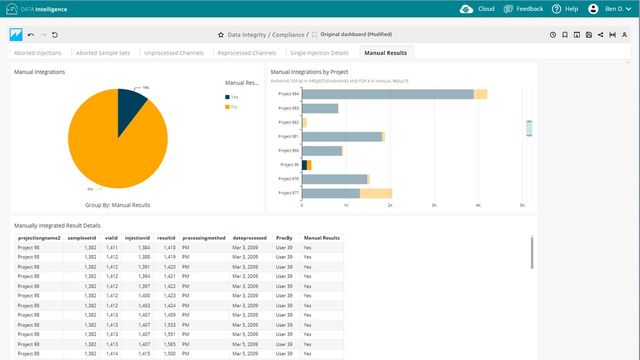Click resultid cell 1,533

[169, 325]
